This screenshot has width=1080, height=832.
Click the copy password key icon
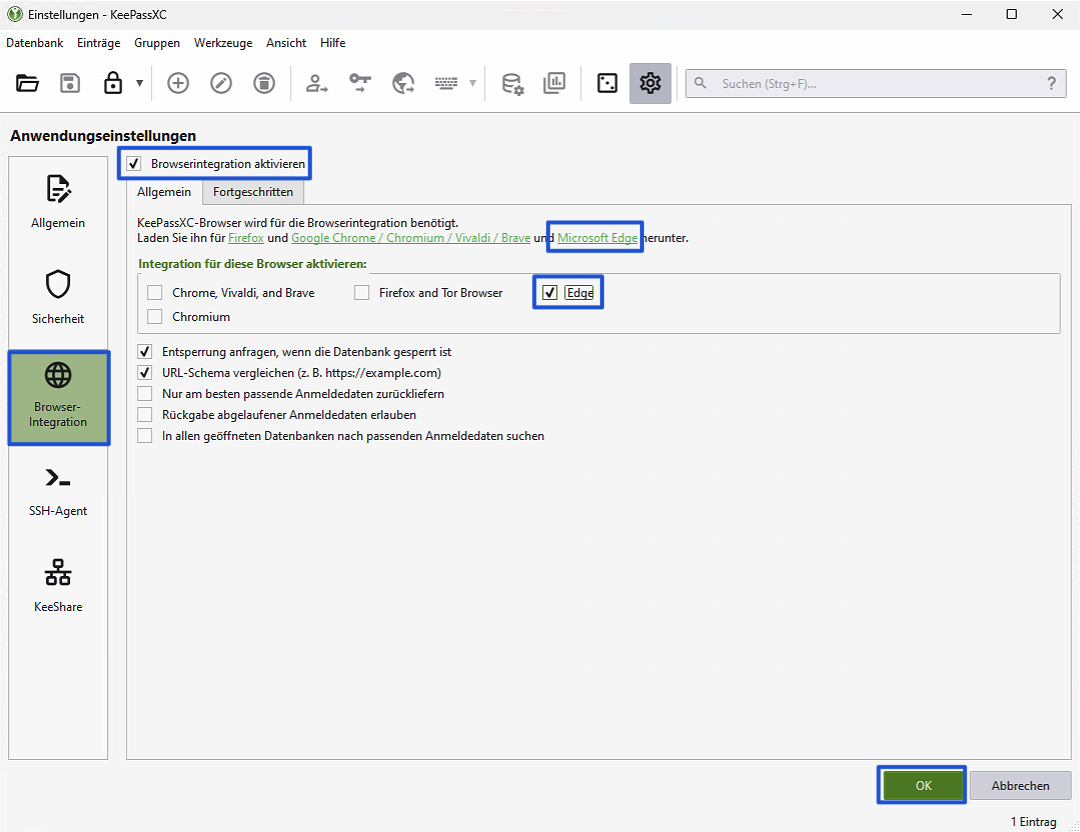[x=360, y=84]
